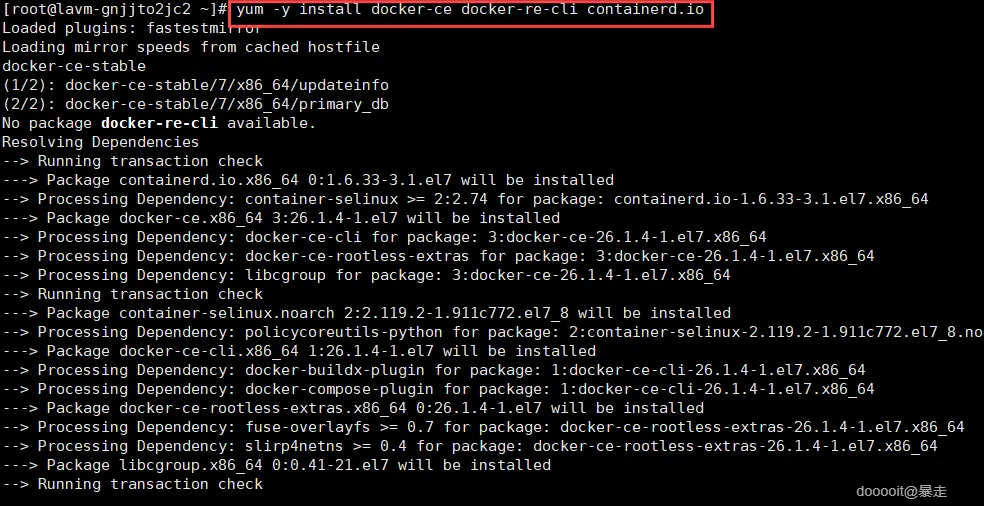
Task: Click the docker-buildx-plugin dependency line
Action: pyautogui.click(x=434, y=370)
